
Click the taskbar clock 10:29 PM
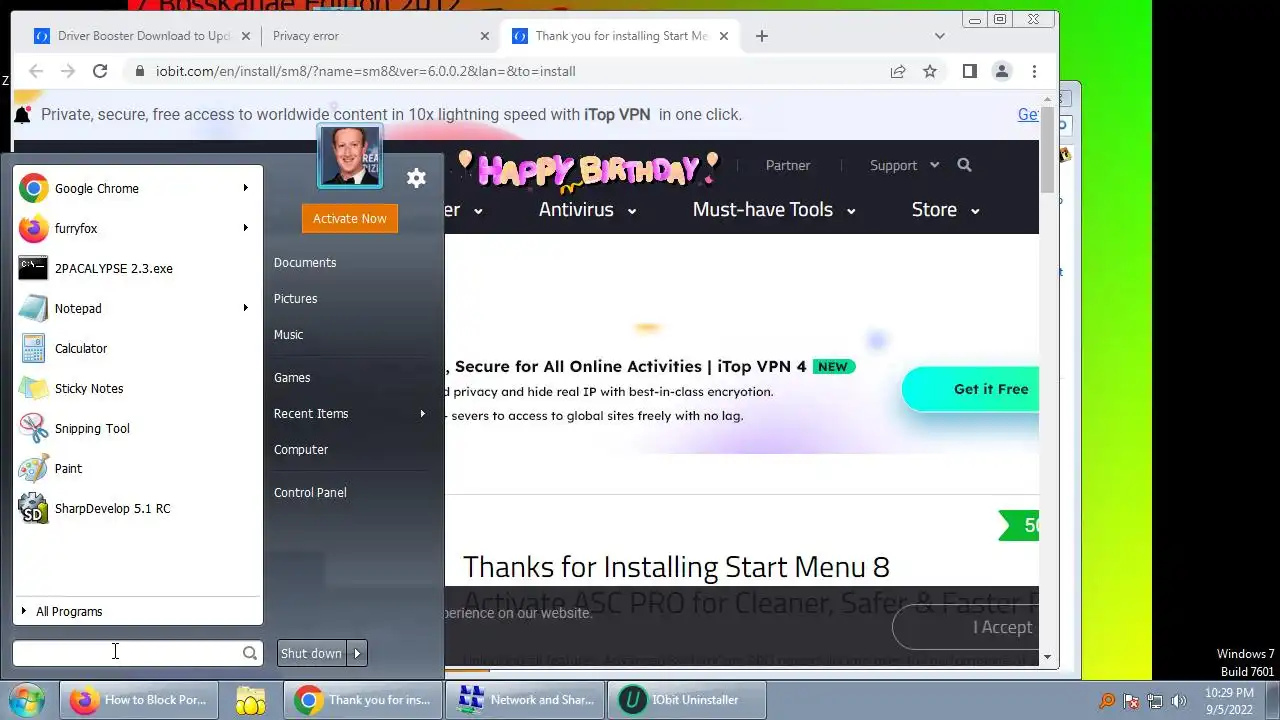[1229, 693]
